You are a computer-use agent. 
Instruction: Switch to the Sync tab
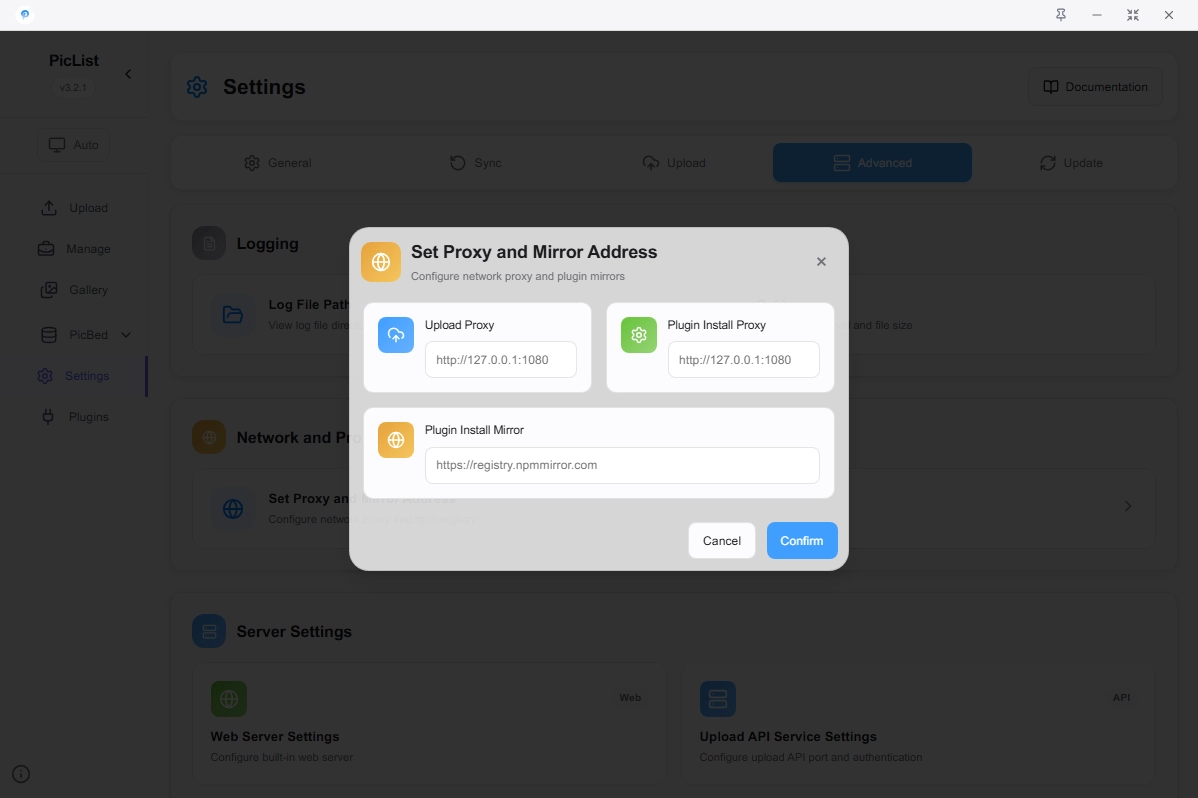pos(475,163)
